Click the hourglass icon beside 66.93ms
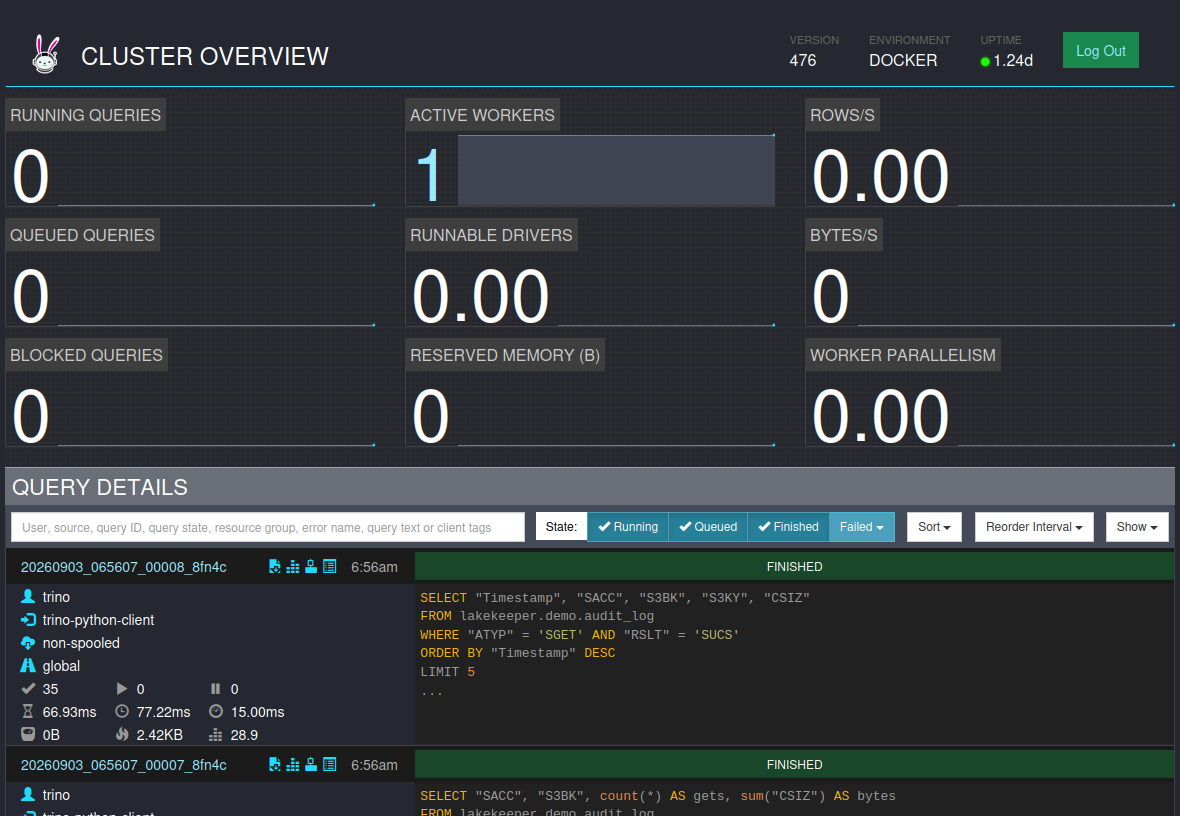The height and width of the screenshot is (816, 1180). [28, 711]
